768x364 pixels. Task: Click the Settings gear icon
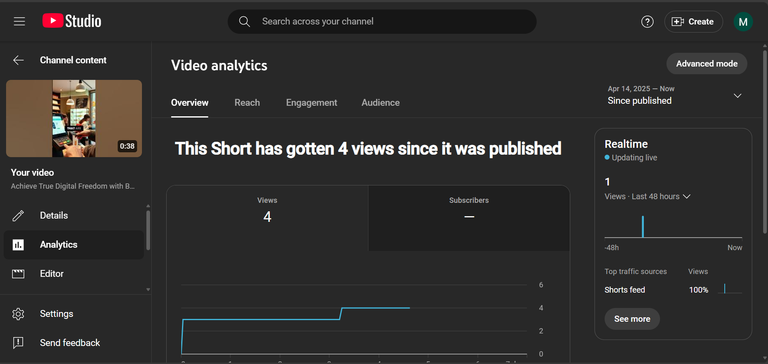click(x=18, y=314)
